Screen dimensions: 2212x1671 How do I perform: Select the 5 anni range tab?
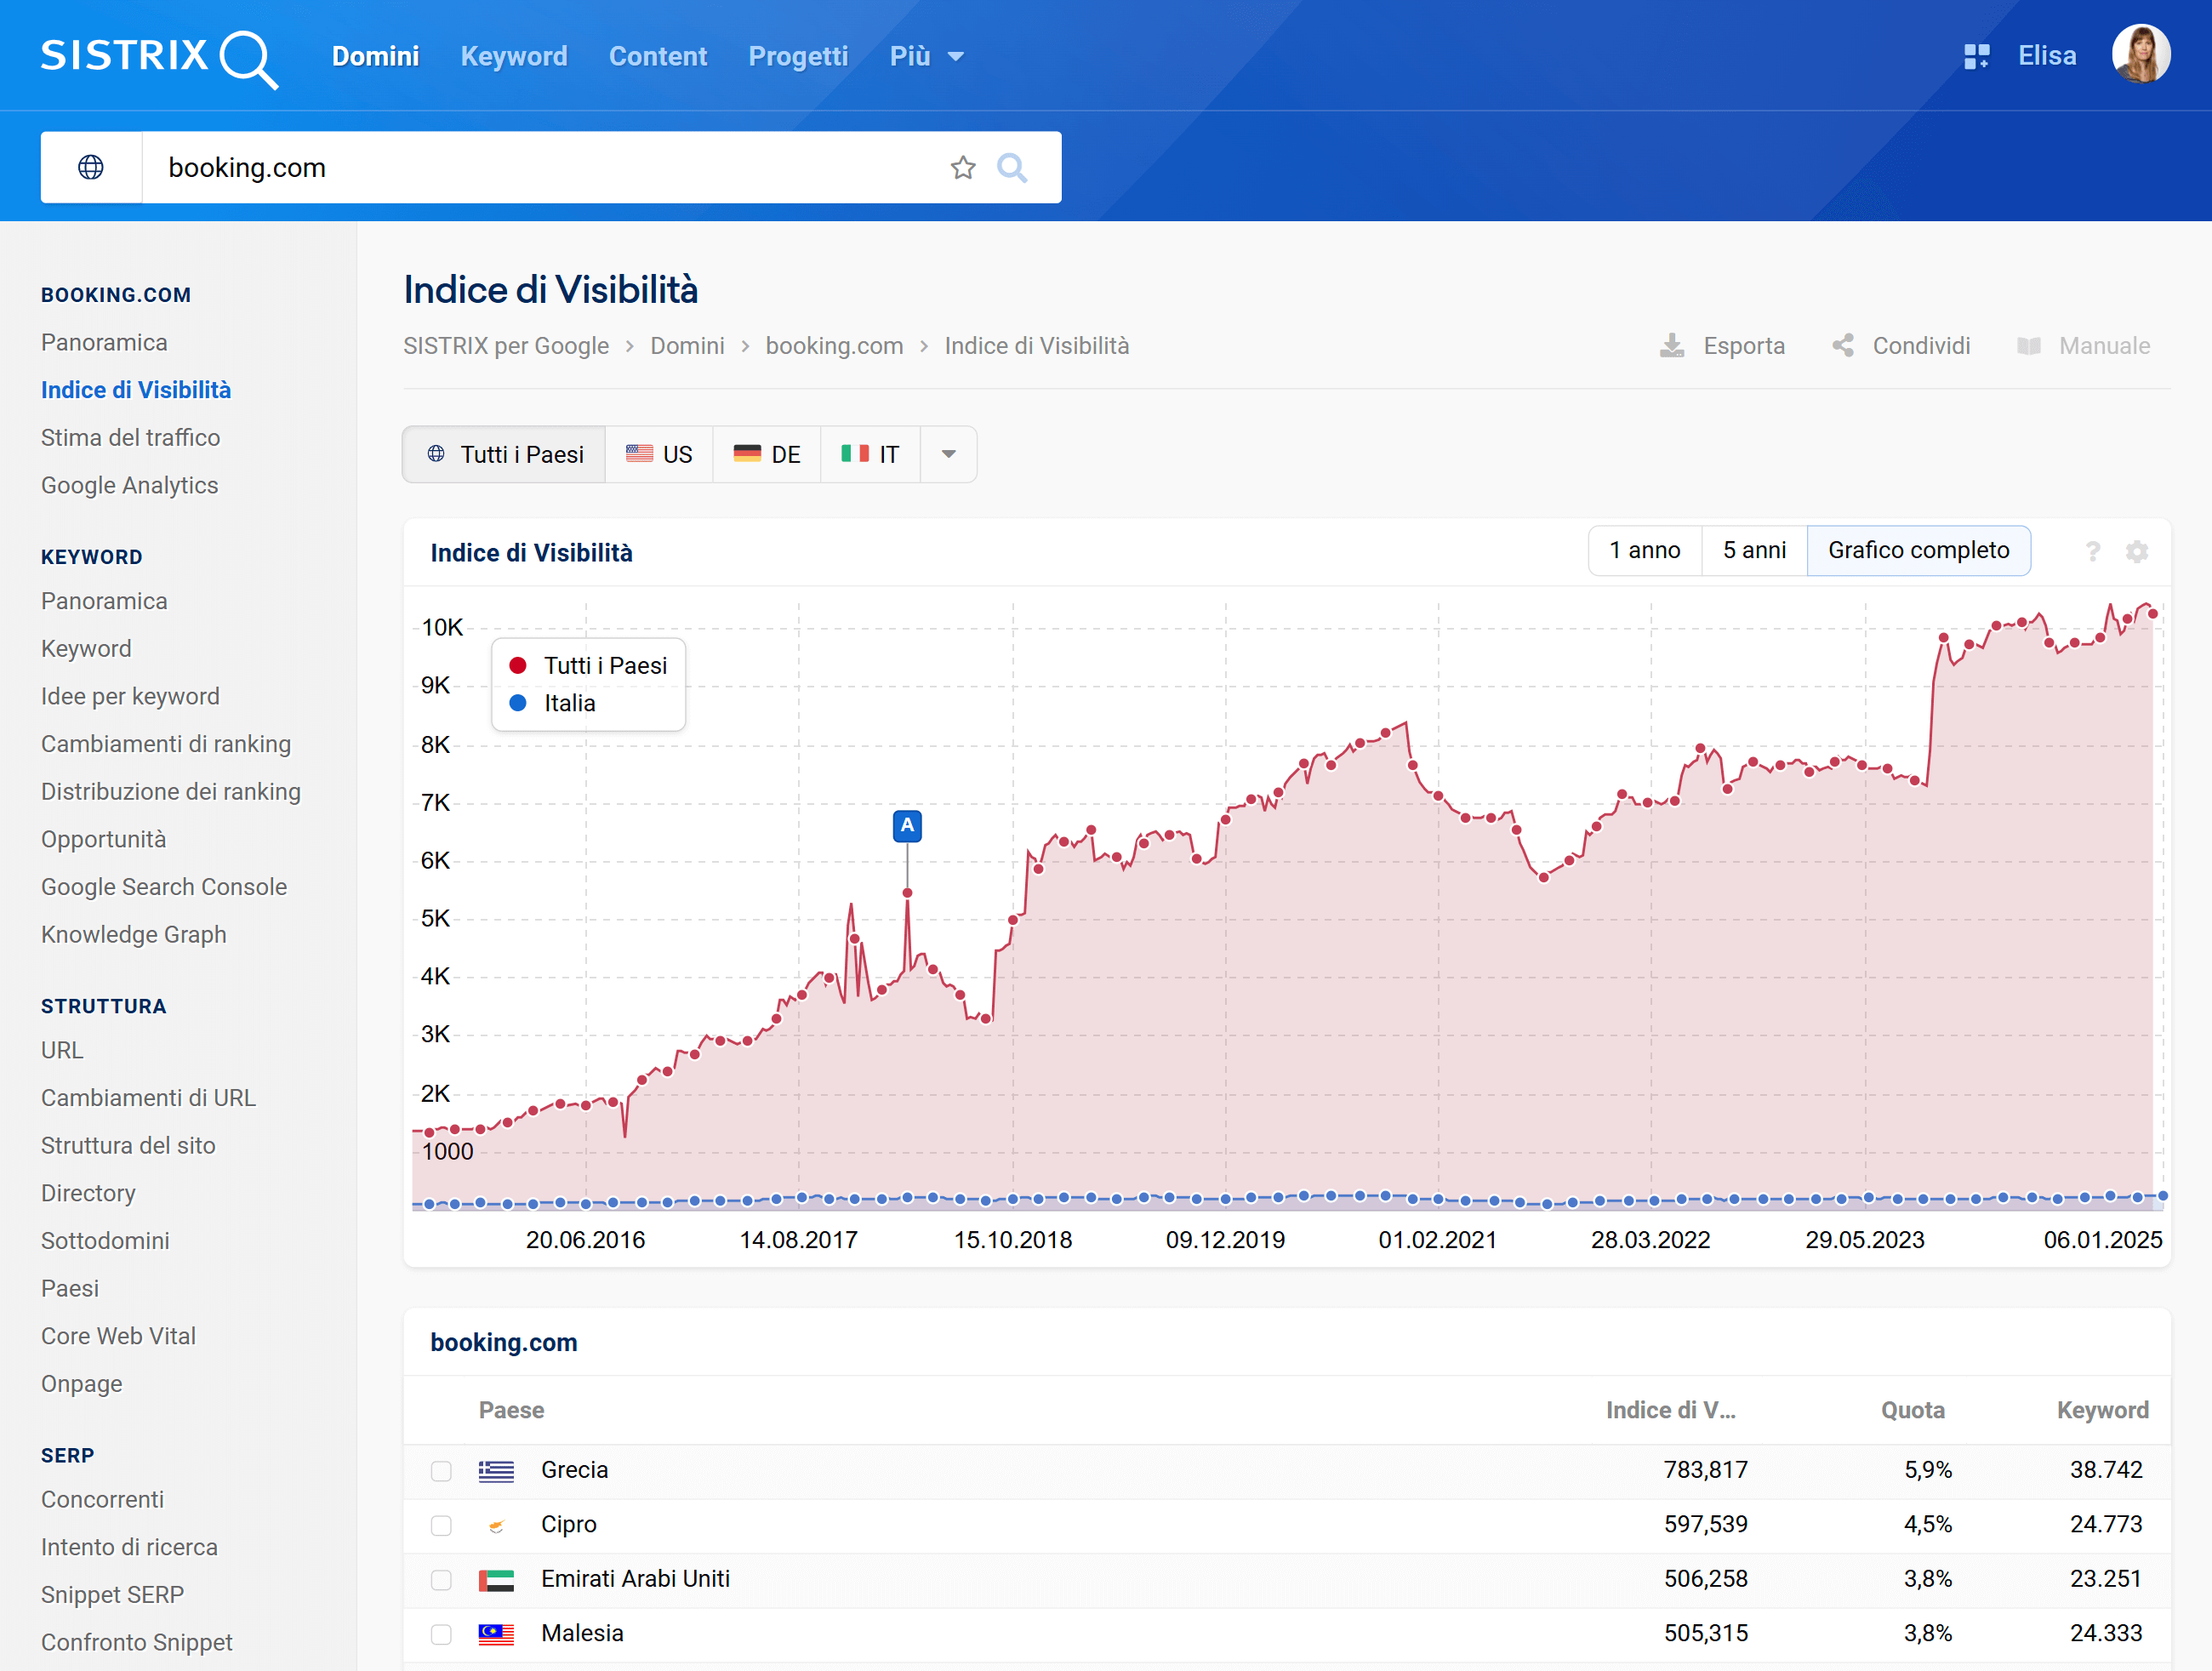[1754, 550]
